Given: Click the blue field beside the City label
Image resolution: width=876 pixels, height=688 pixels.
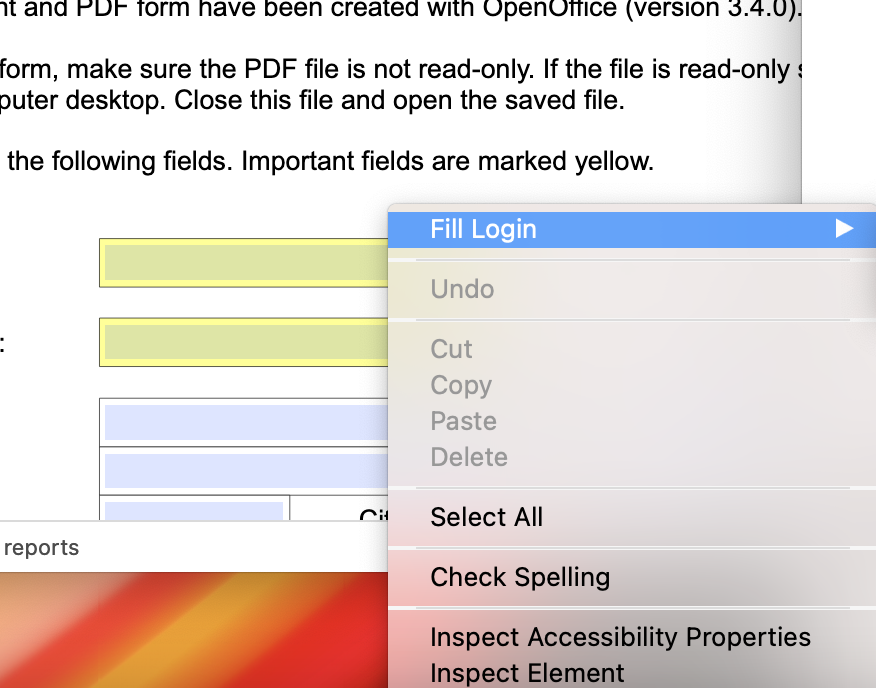Looking at the screenshot, I should pos(190,512).
